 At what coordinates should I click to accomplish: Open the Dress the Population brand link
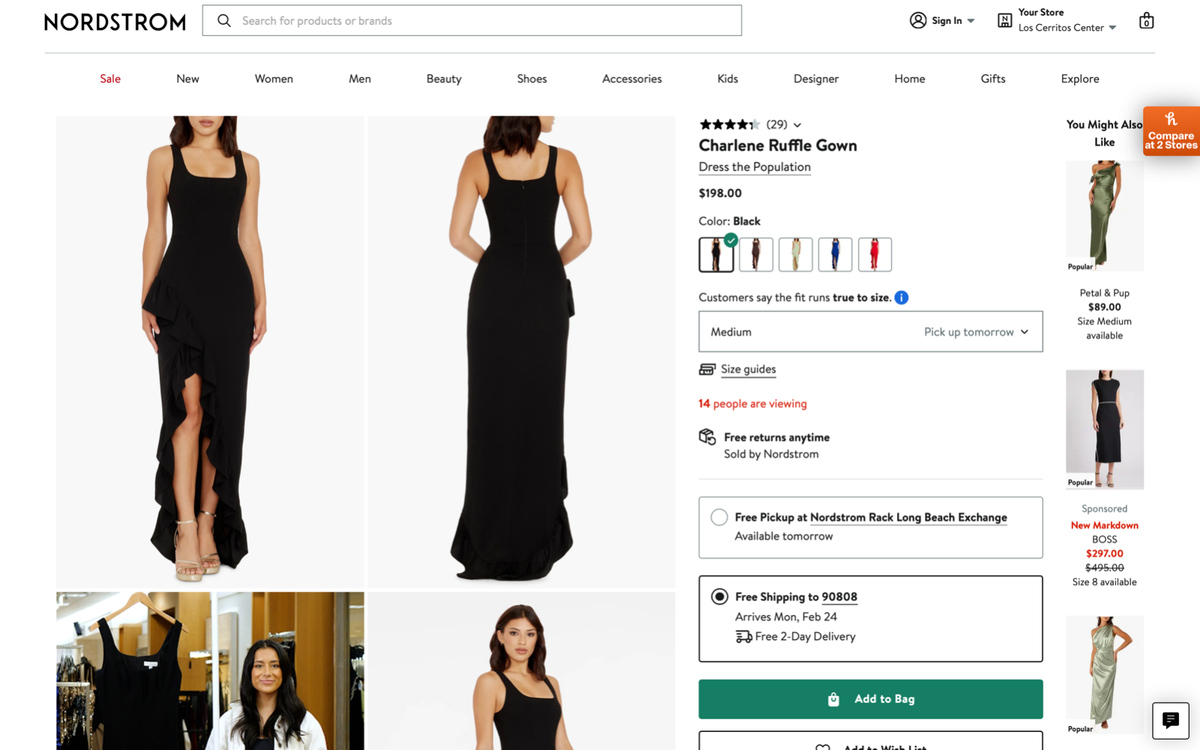pyautogui.click(x=755, y=167)
